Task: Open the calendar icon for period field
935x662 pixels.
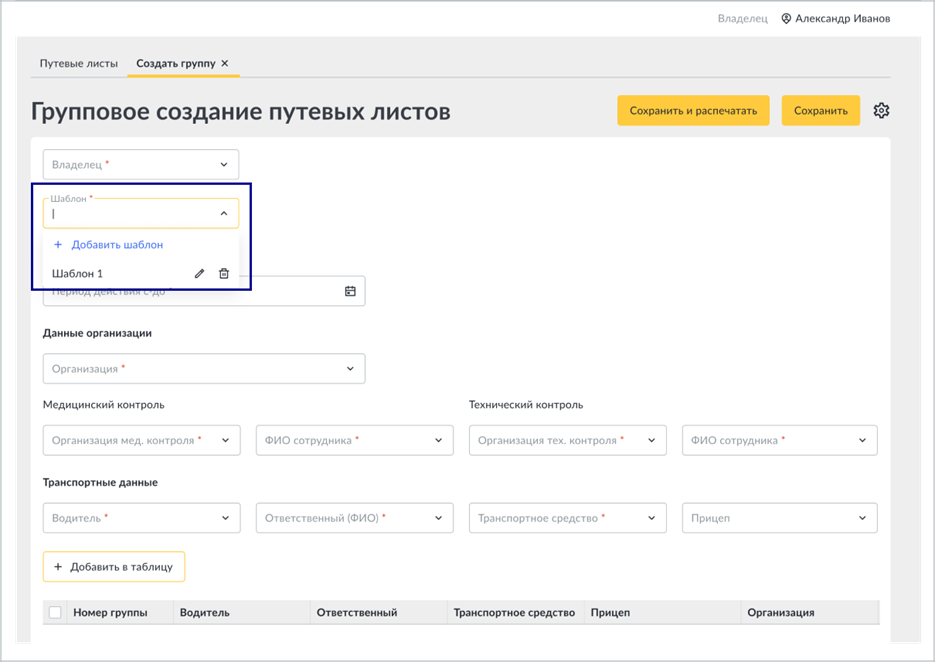Action: tap(350, 291)
